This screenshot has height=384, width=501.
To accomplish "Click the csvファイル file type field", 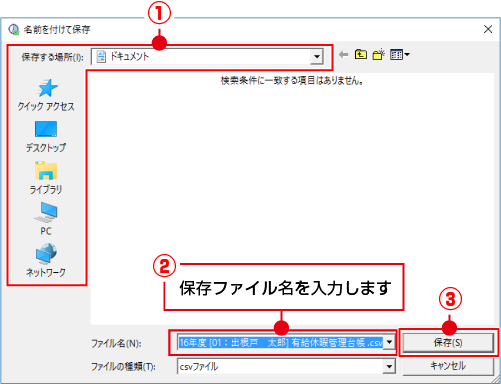I will click(x=280, y=367).
